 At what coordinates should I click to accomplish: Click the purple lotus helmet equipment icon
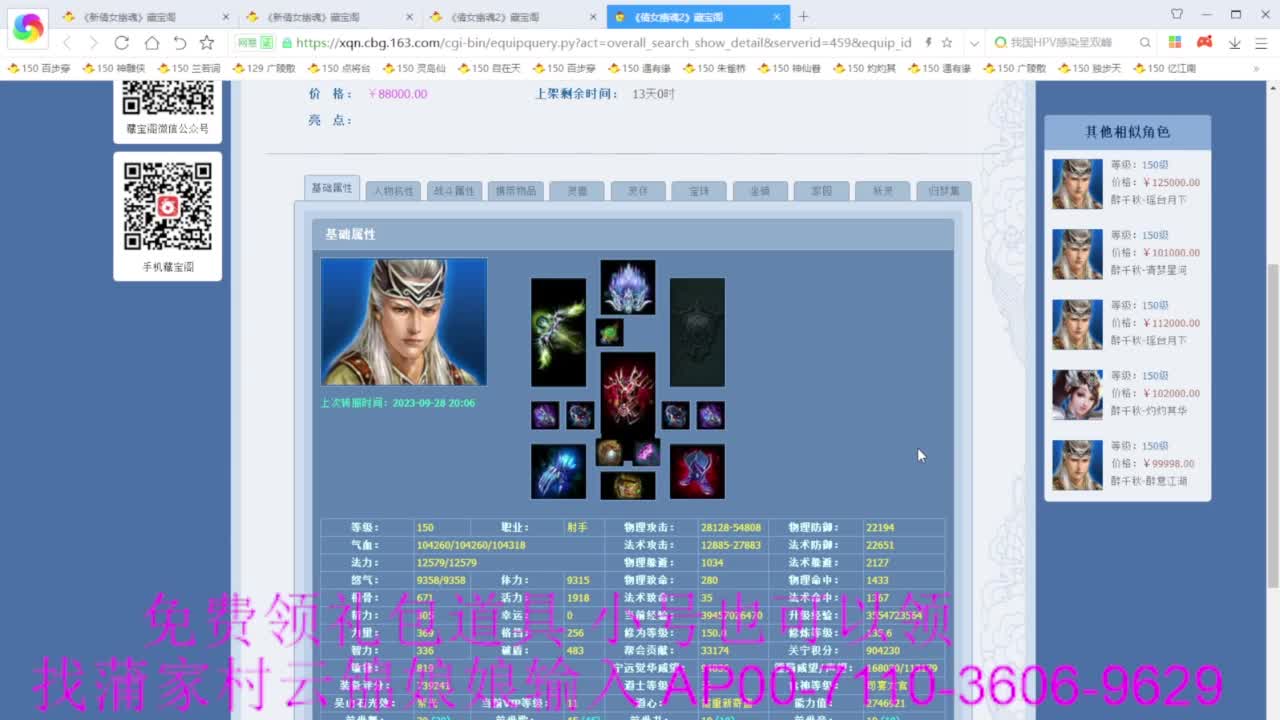pos(628,287)
